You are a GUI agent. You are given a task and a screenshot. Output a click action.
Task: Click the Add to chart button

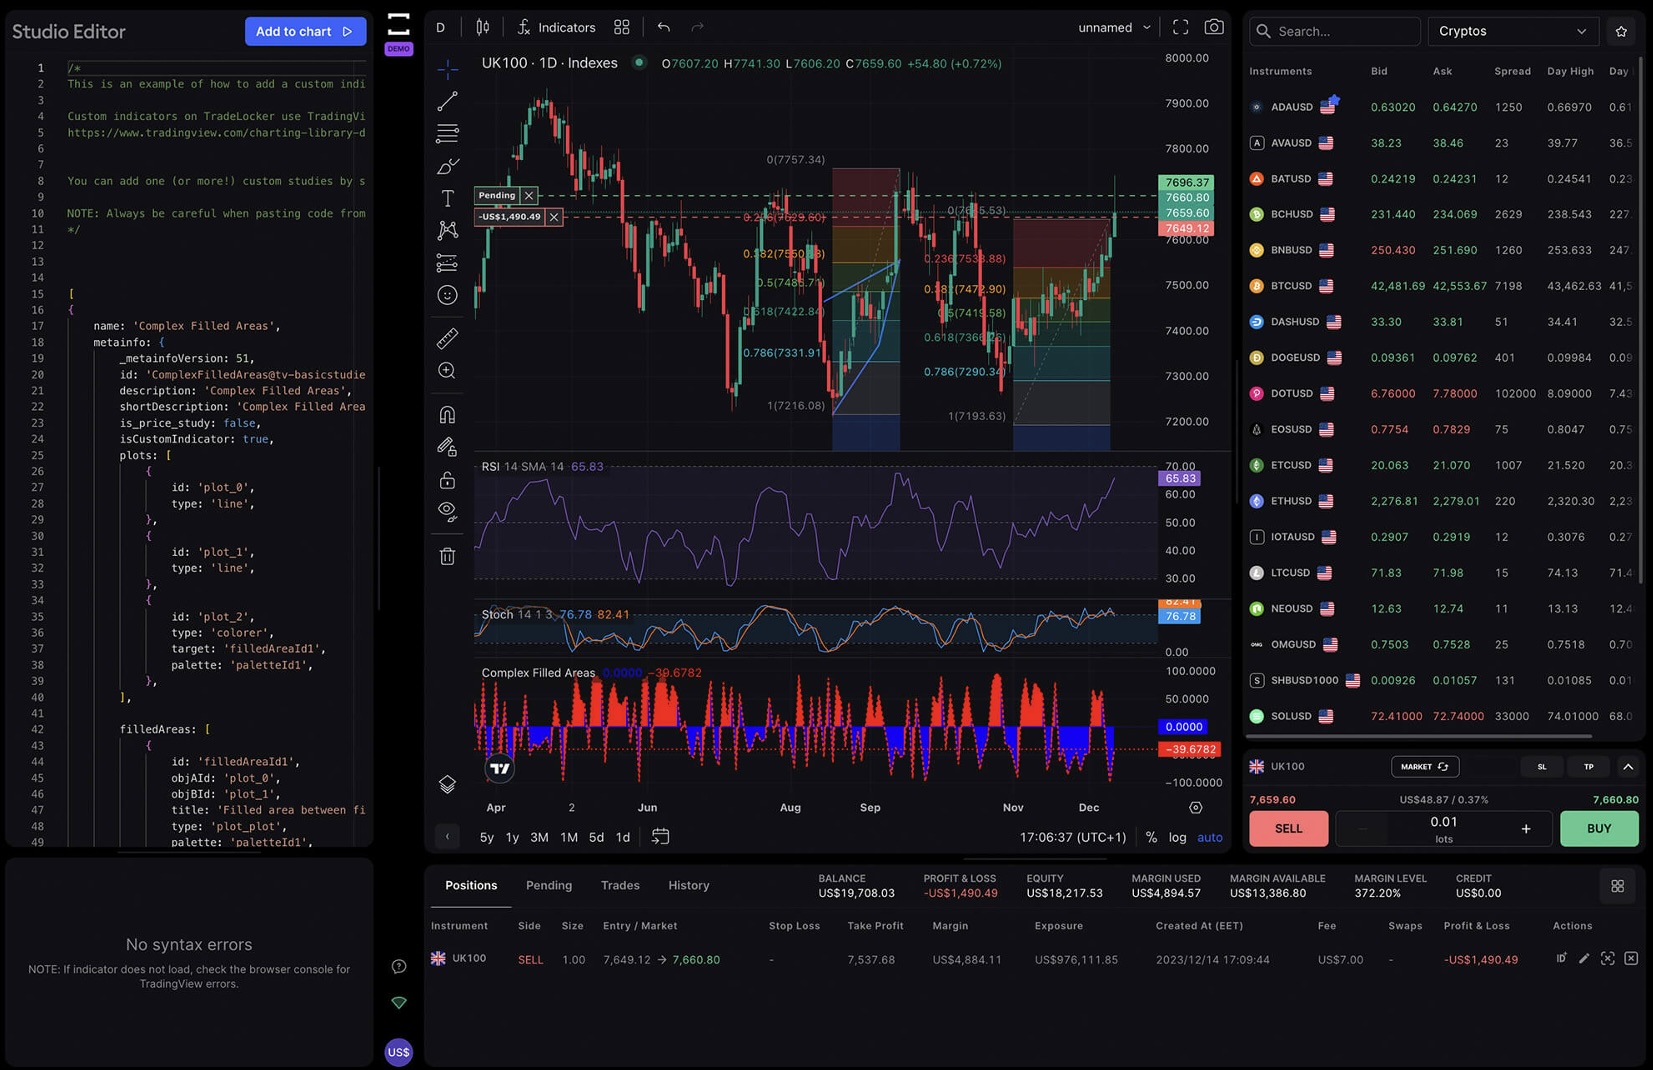(304, 31)
